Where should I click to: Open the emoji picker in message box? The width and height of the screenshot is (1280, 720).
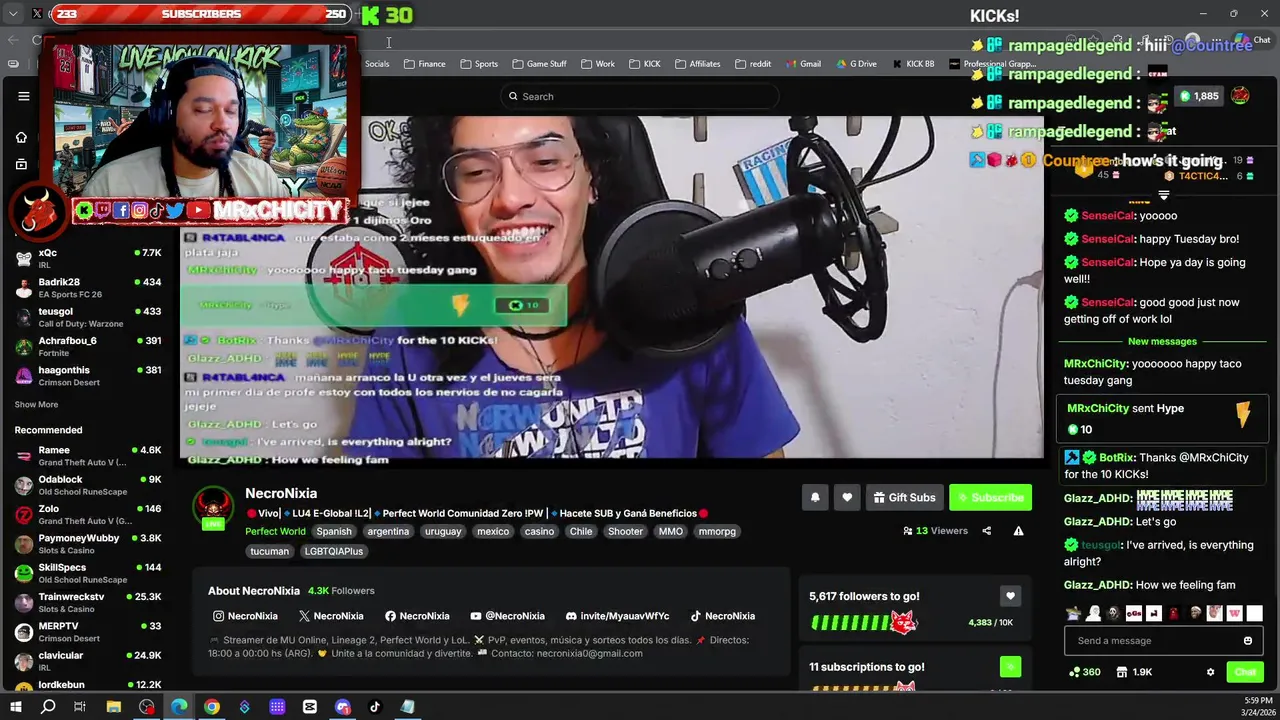point(1247,641)
